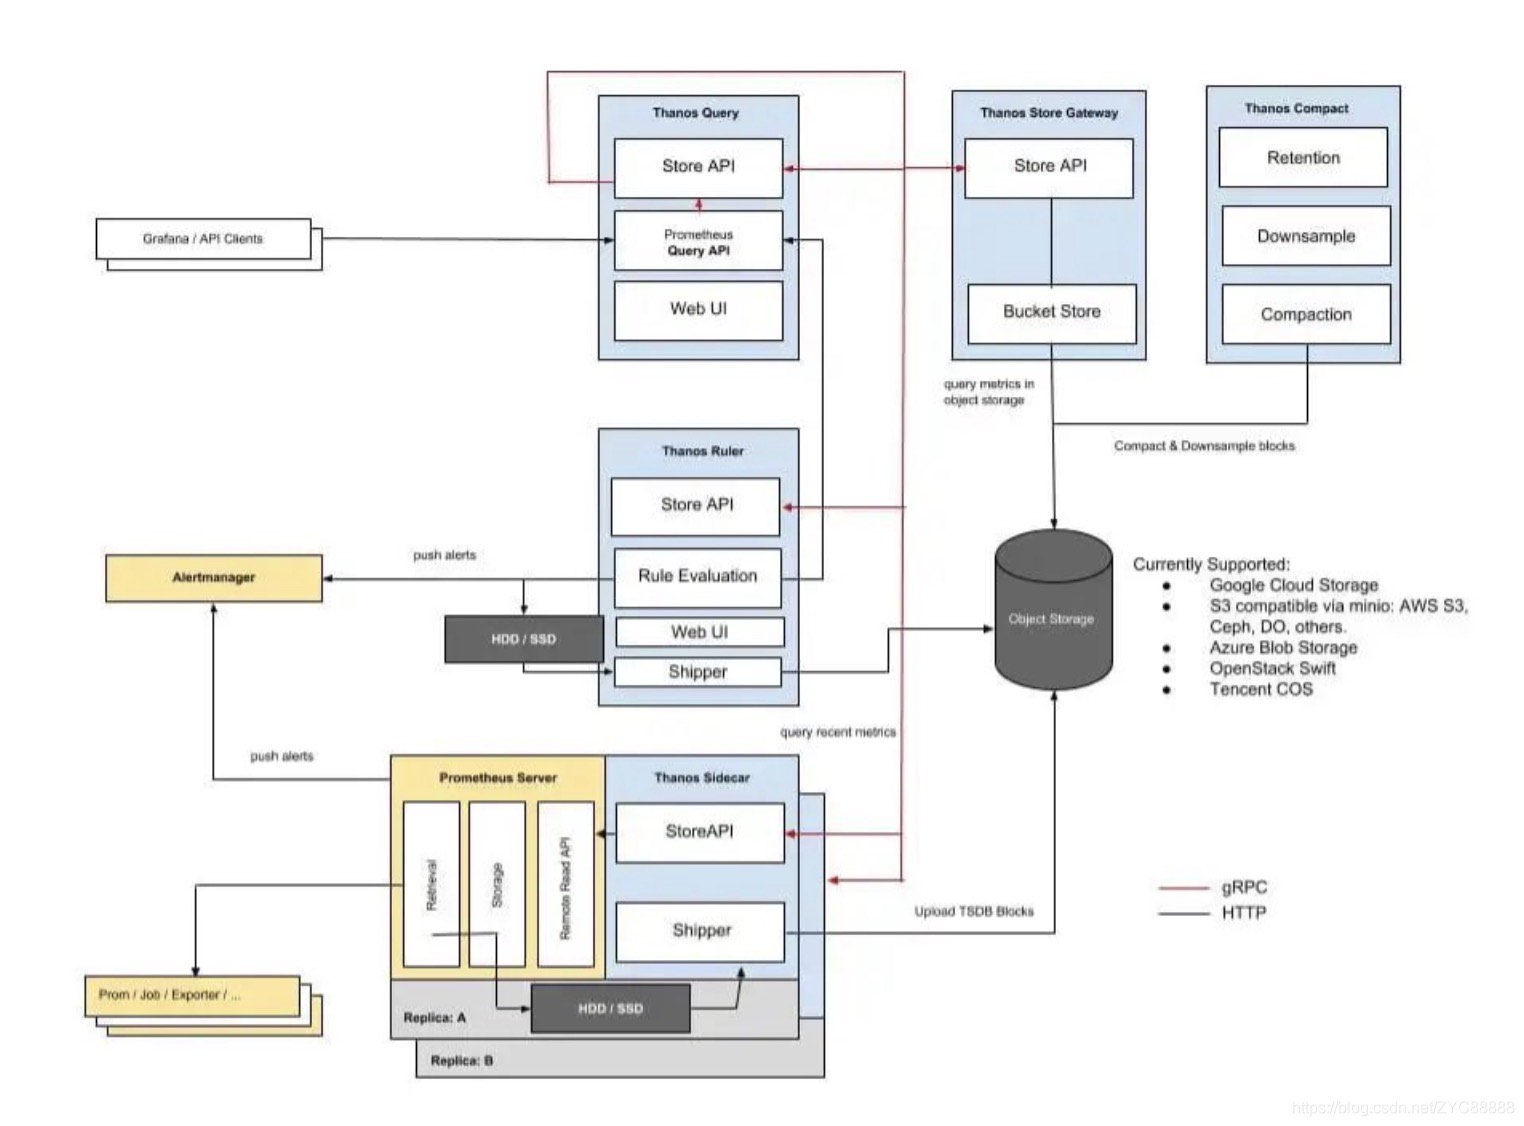Select Store API box in Thanos Ruler
The image size is (1524, 1126).
click(x=696, y=506)
